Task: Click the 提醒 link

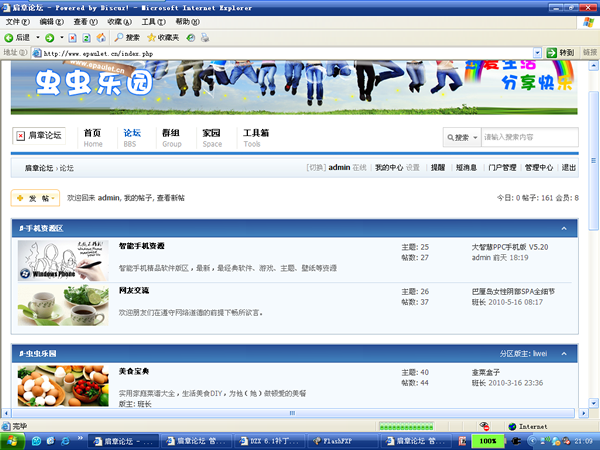Action: click(x=438, y=168)
